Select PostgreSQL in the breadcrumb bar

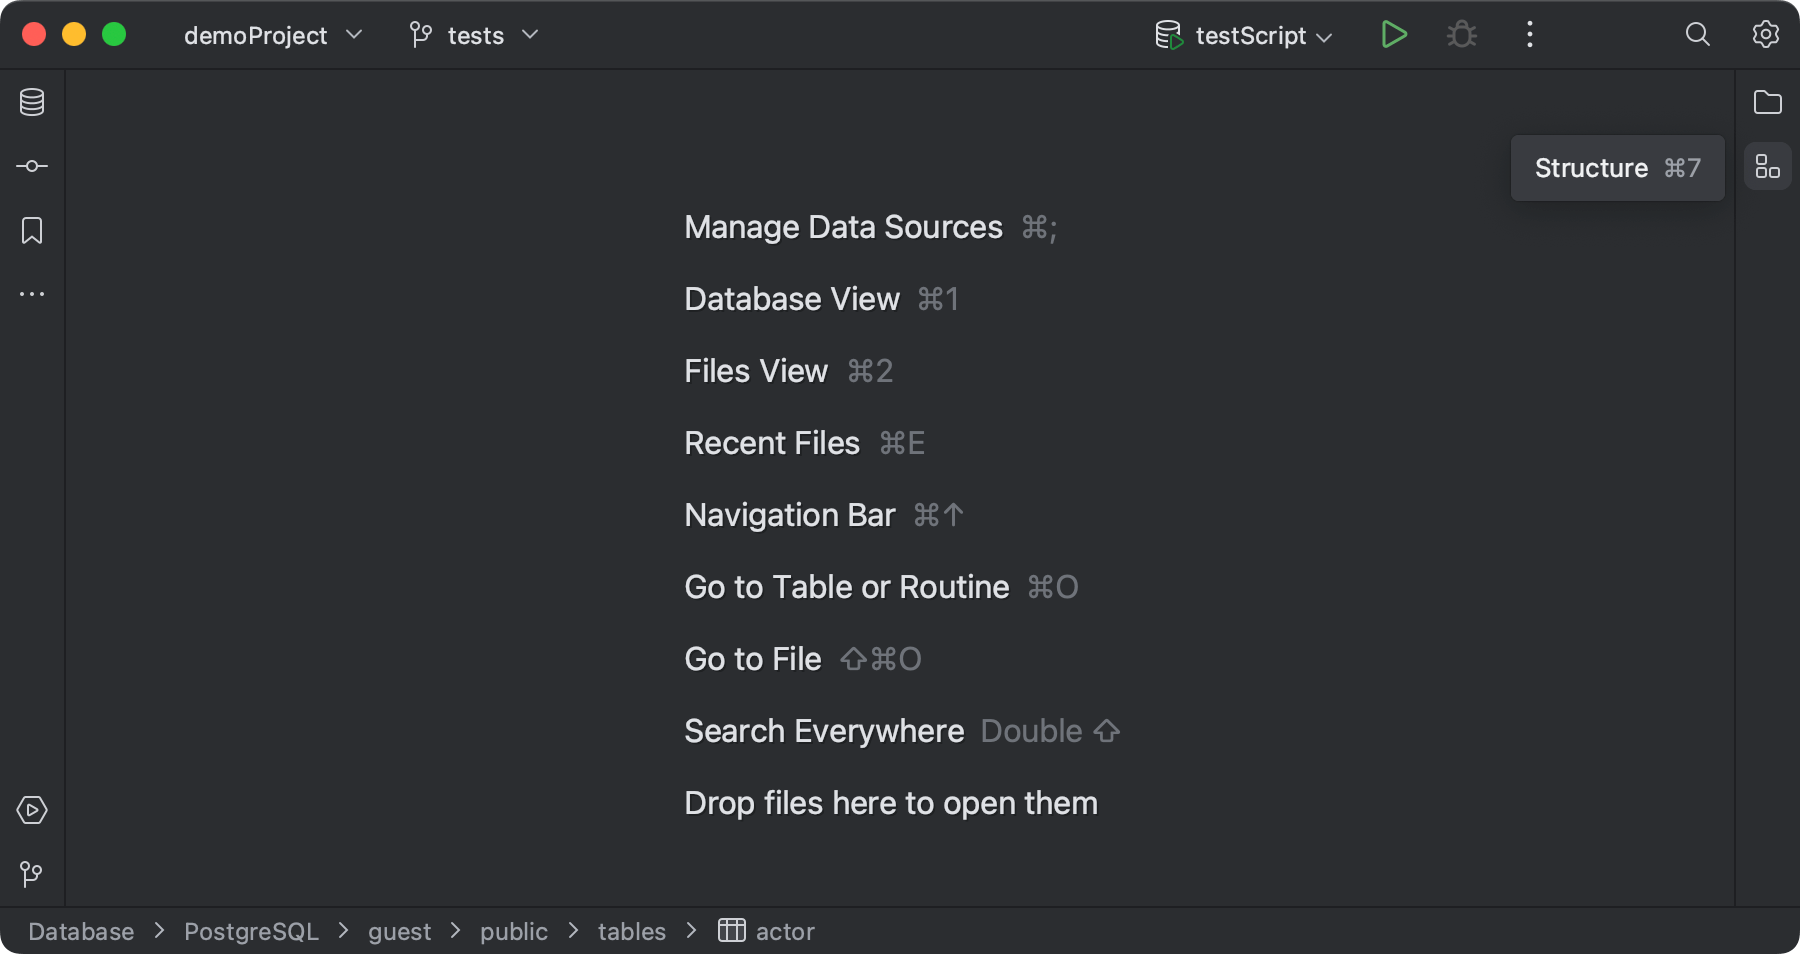[251, 931]
